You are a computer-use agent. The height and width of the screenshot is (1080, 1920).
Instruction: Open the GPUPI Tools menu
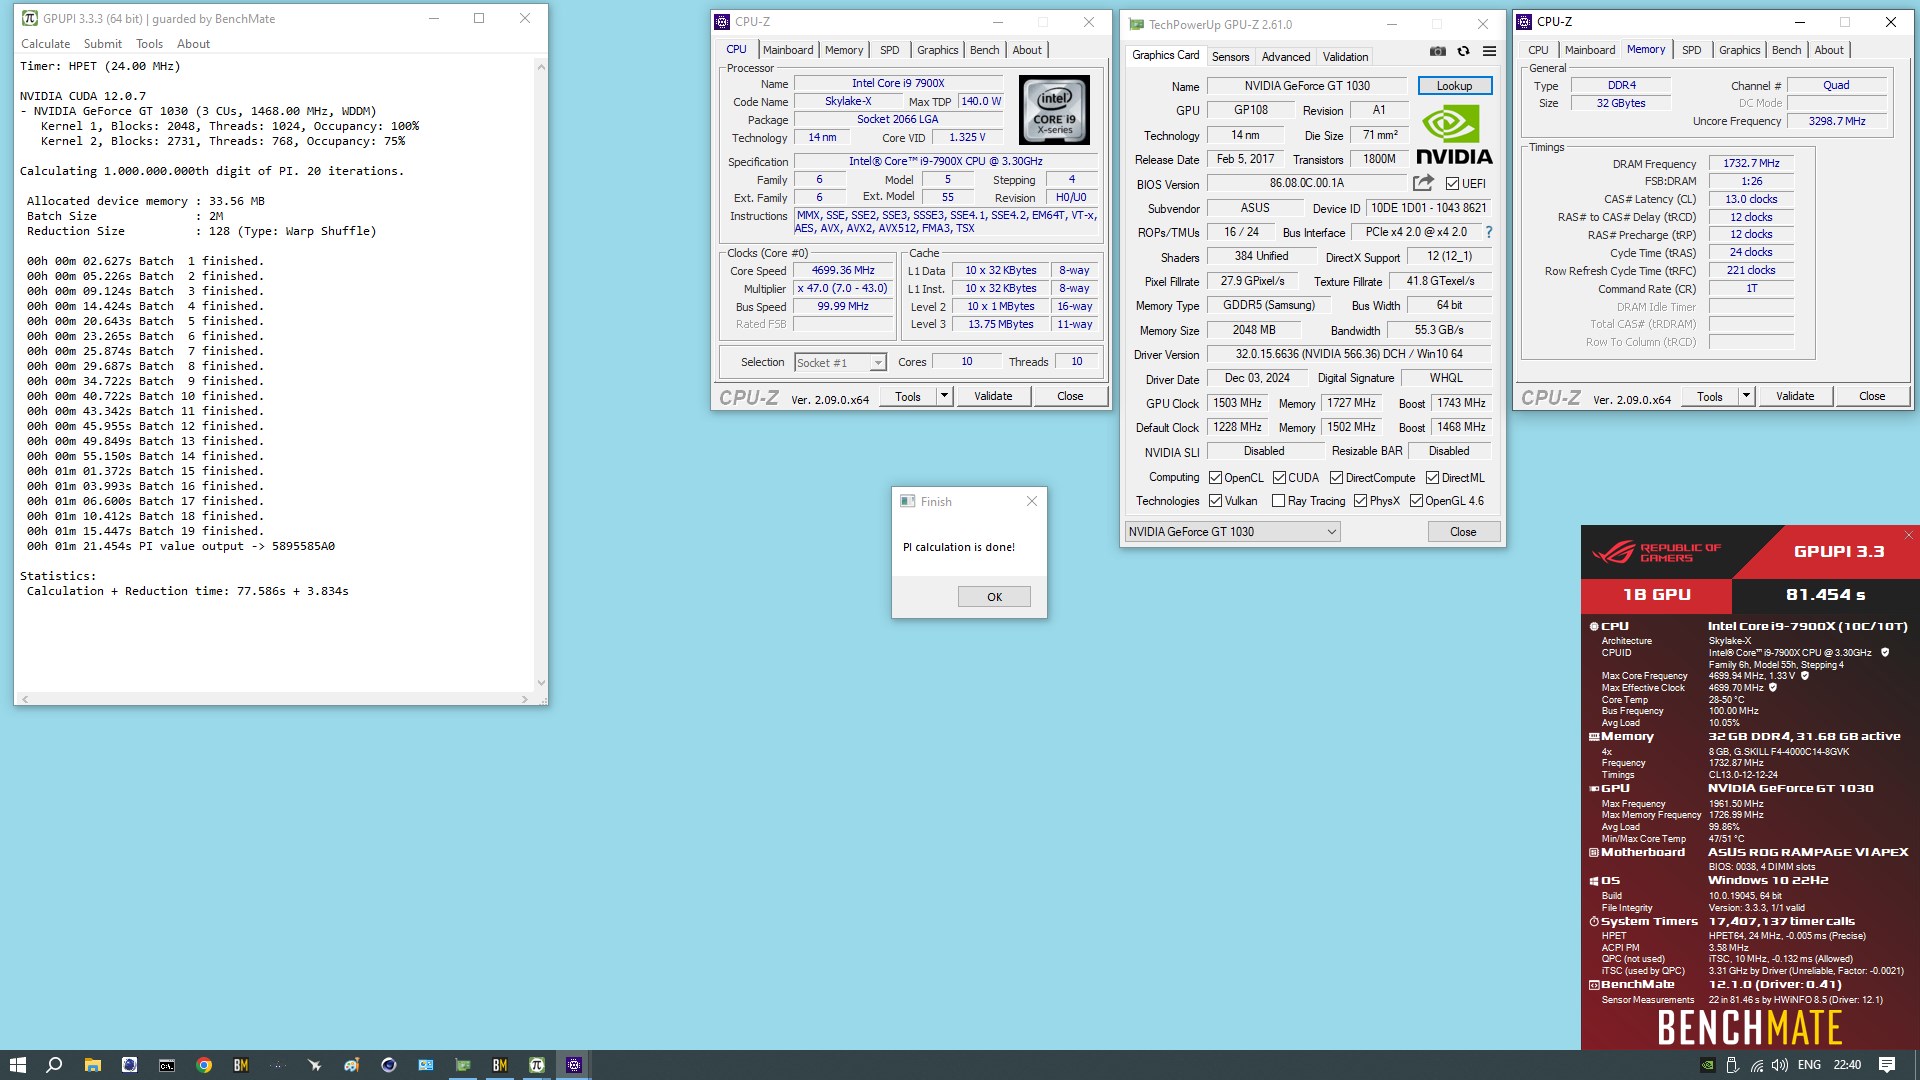[x=149, y=44]
